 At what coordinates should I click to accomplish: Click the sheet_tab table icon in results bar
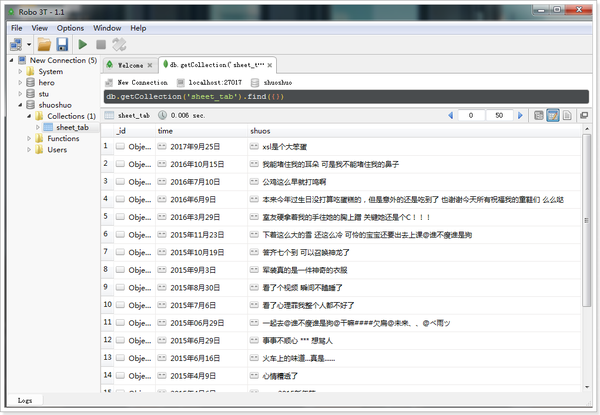[x=109, y=115]
